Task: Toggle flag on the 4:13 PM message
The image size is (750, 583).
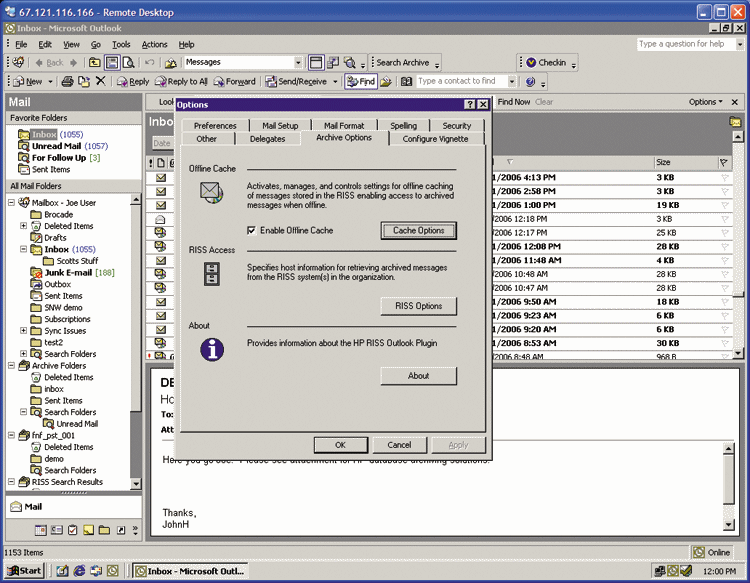Action: coord(724,177)
